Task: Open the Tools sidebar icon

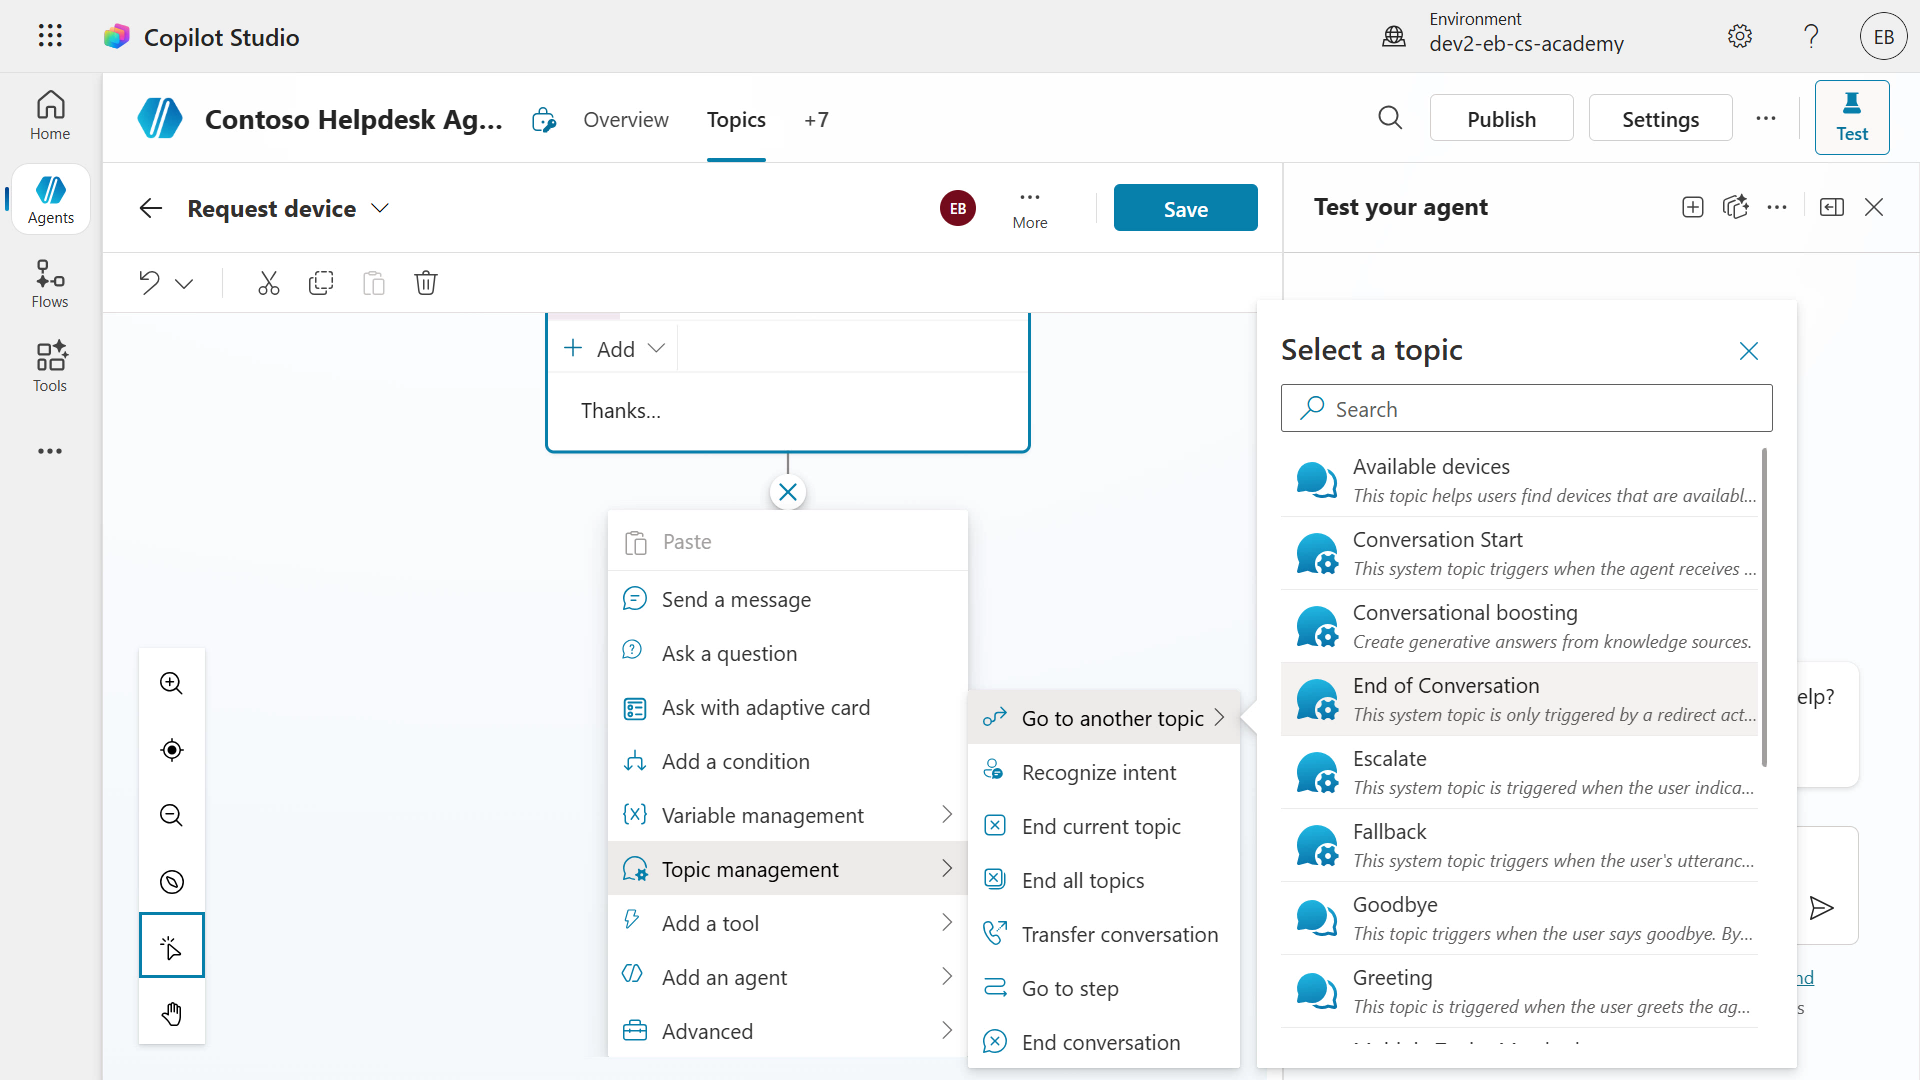Action: [x=50, y=367]
